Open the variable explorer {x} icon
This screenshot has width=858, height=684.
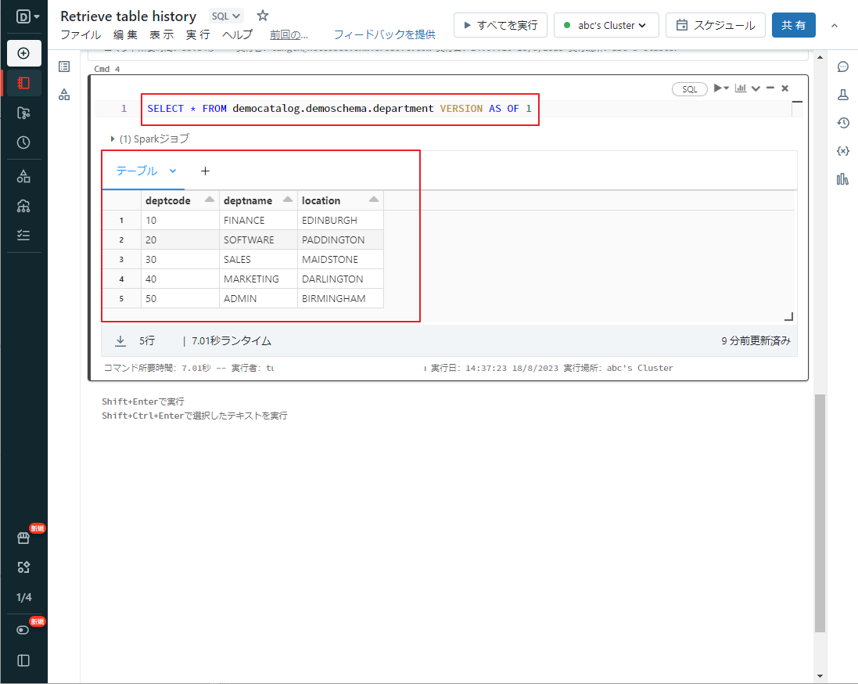[842, 151]
